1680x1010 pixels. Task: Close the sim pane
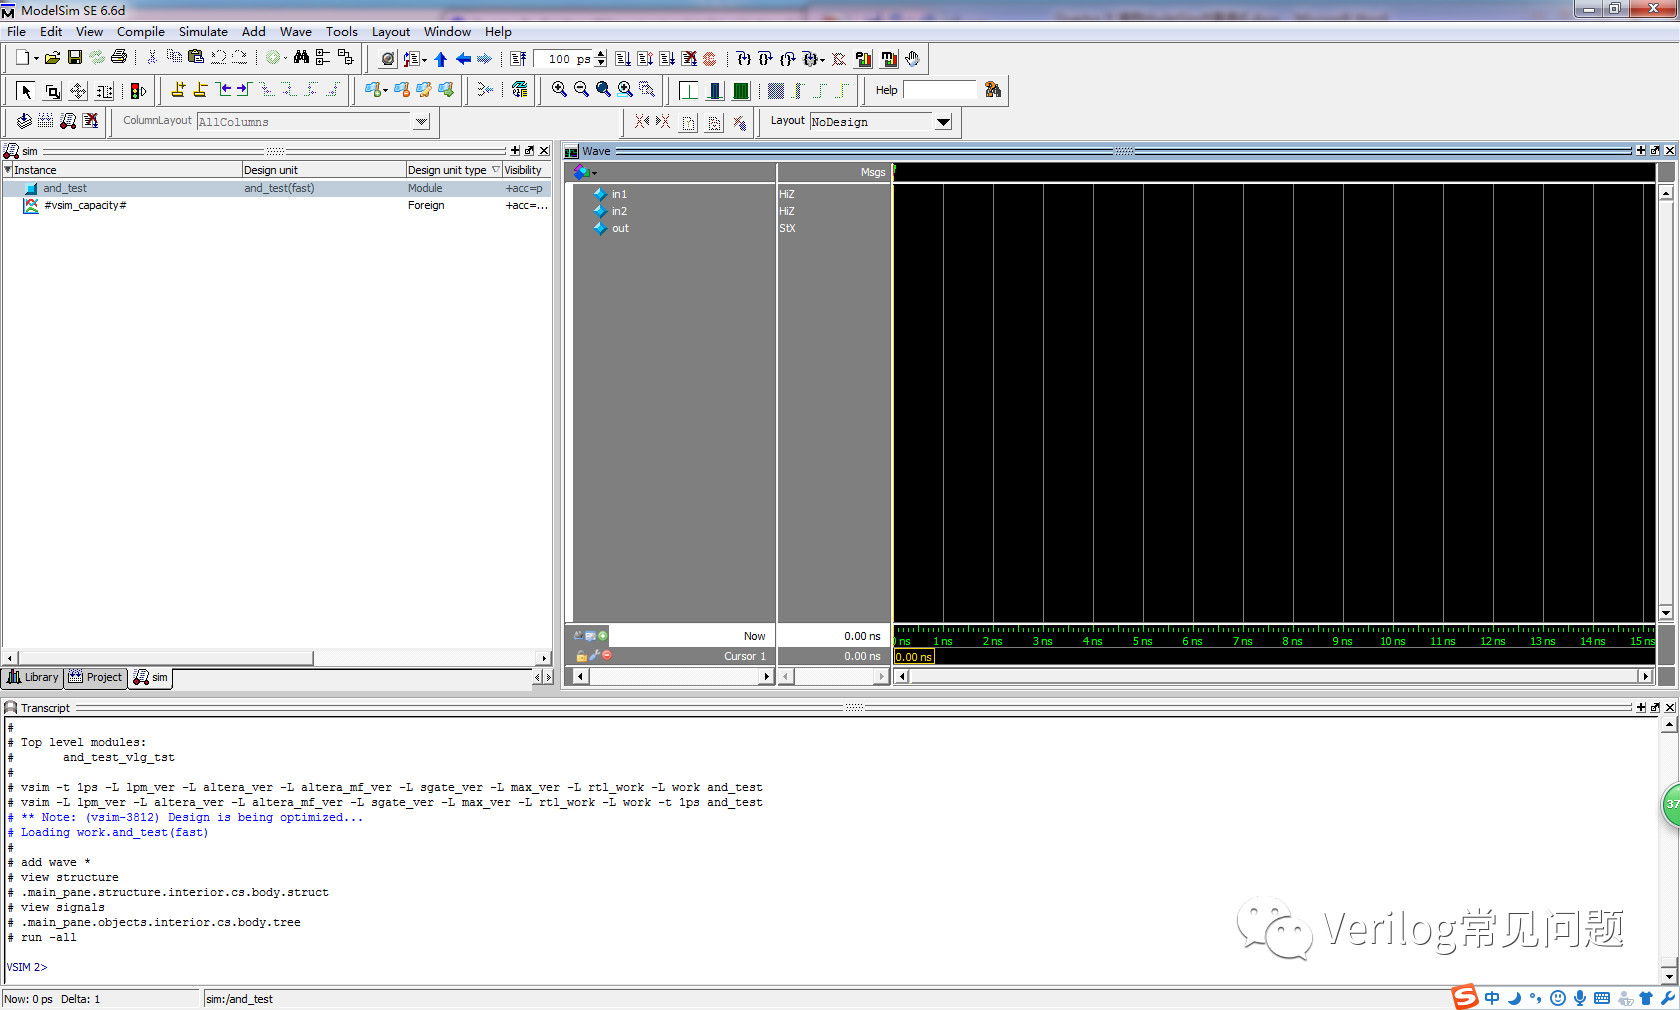coord(544,151)
